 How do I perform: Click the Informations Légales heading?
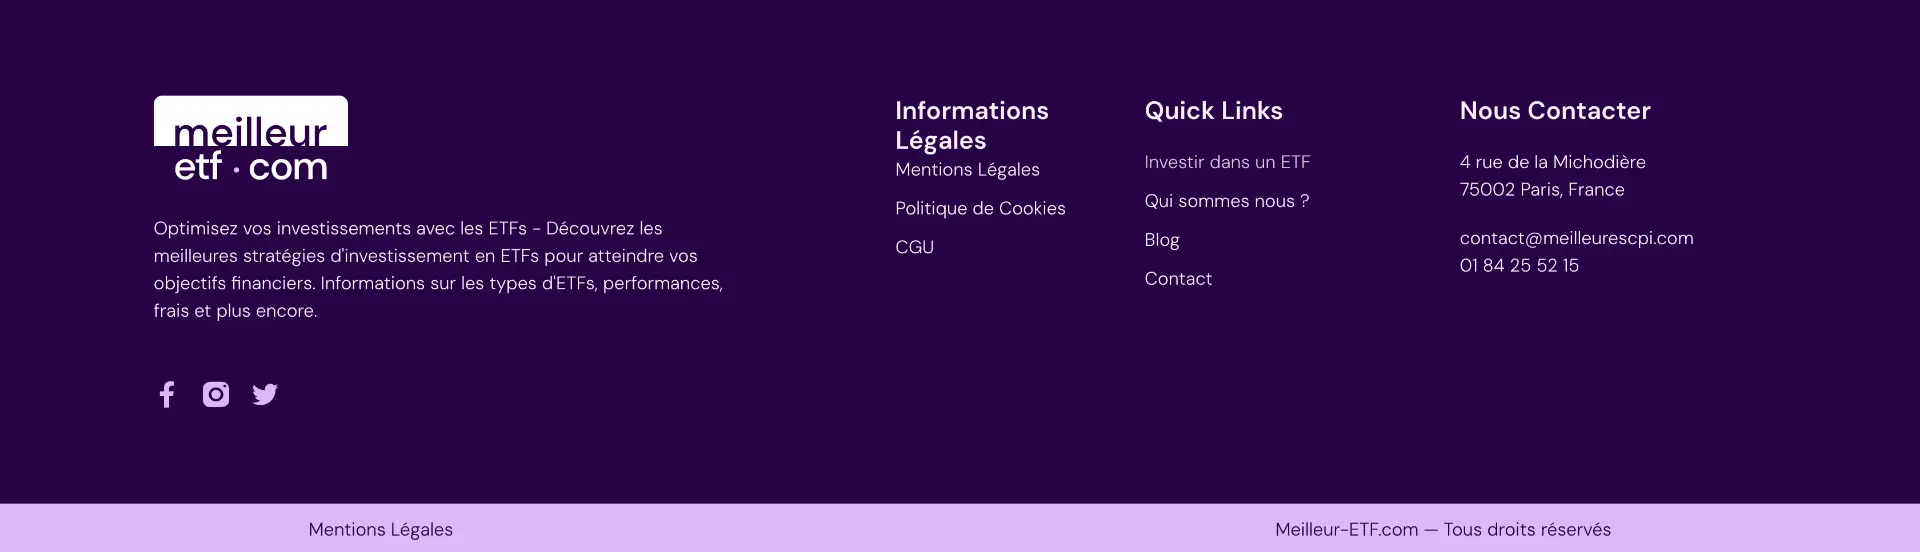(972, 126)
